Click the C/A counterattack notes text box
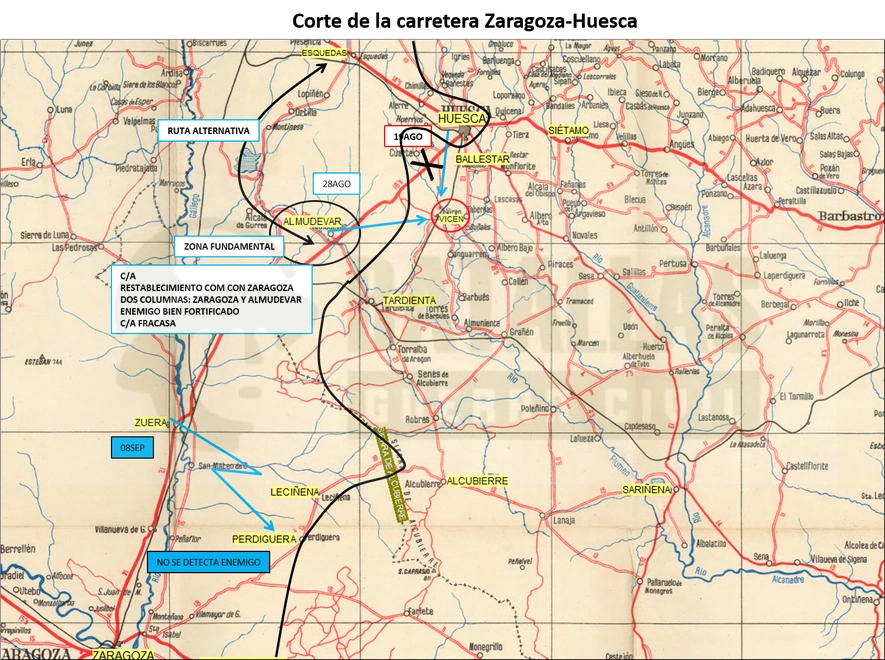The image size is (885, 660). click(x=212, y=299)
